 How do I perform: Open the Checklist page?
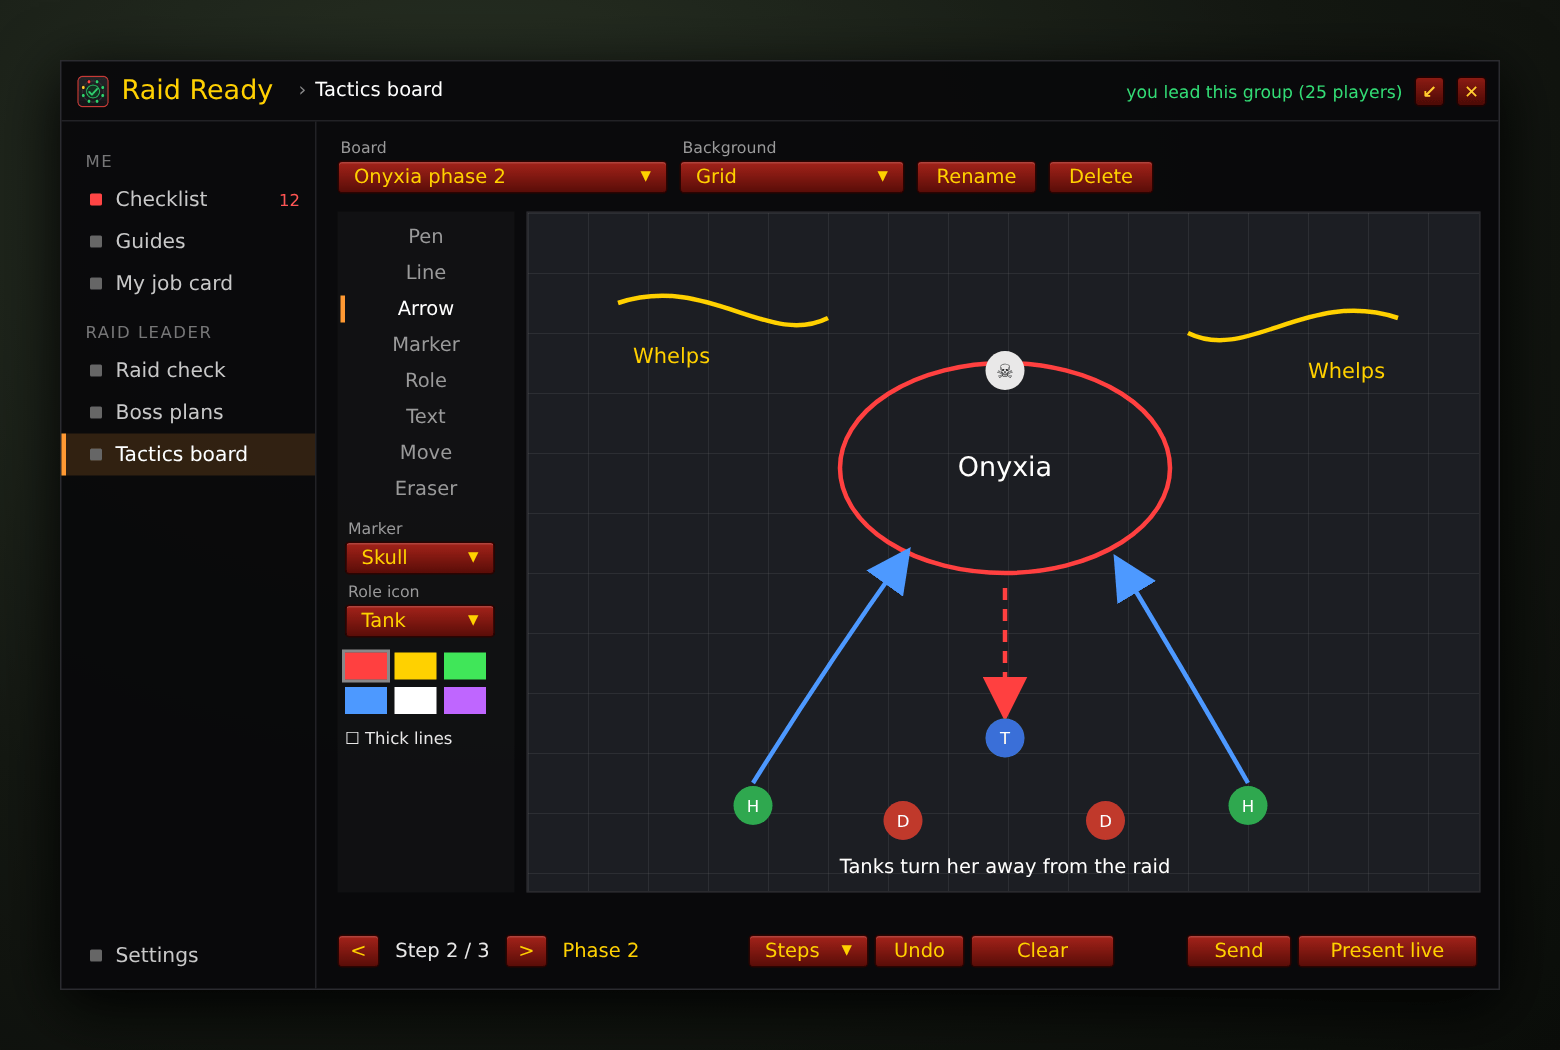[x=189, y=199]
